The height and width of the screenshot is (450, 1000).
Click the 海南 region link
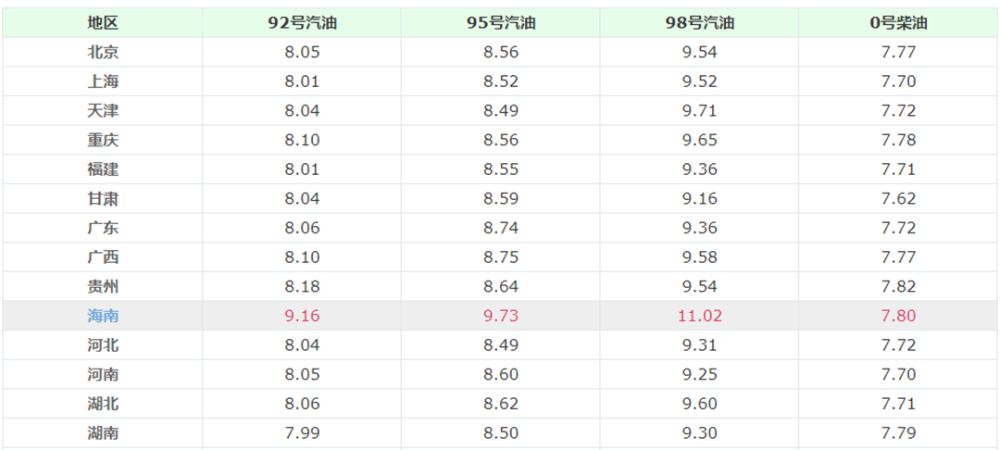(103, 316)
